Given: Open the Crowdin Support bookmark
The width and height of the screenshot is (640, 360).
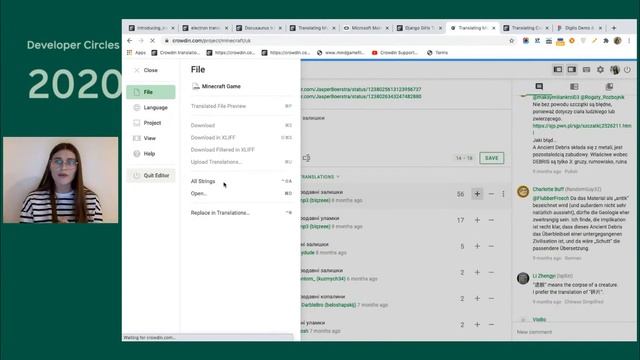Looking at the screenshot, I should coord(395,53).
